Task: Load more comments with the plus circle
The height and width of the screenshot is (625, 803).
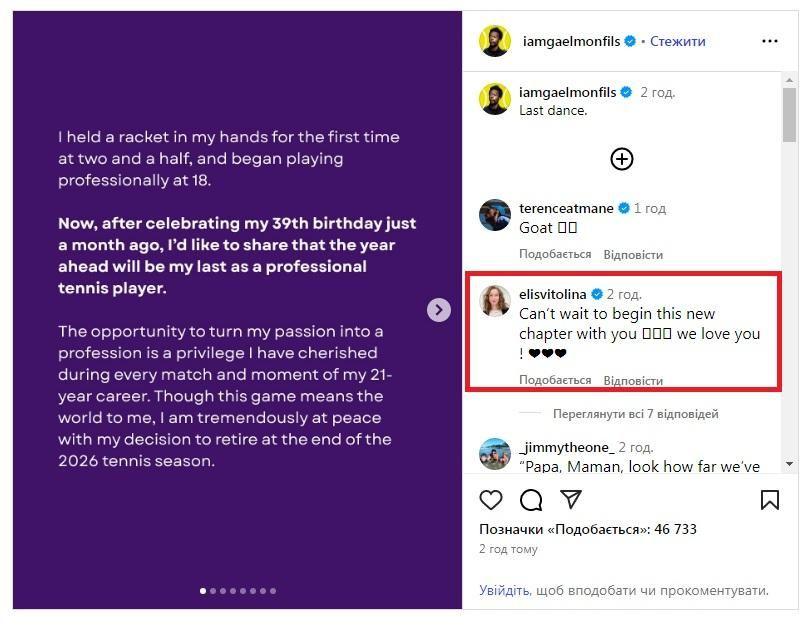Action: [x=622, y=159]
